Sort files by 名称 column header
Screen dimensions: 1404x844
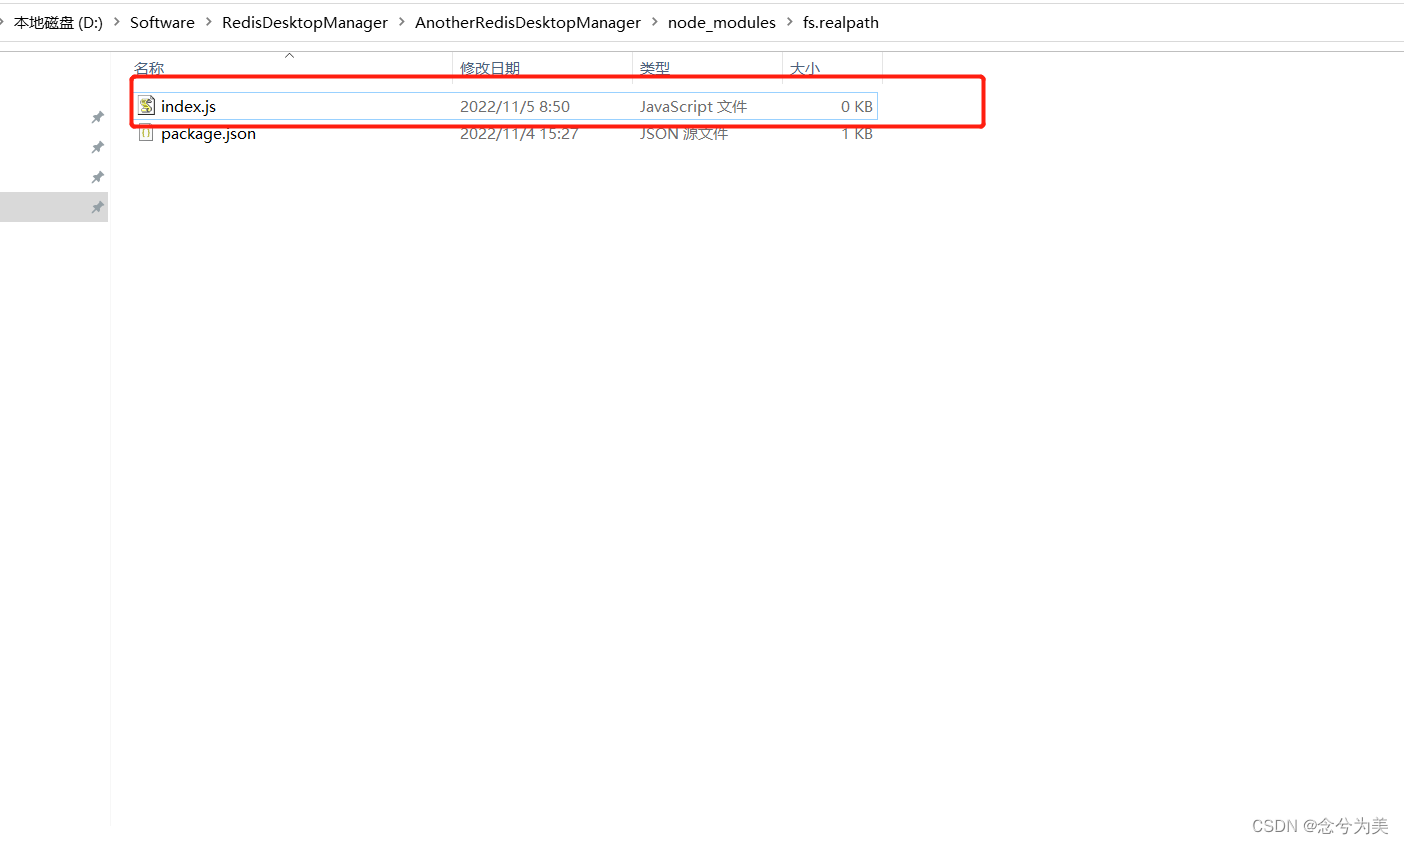[149, 68]
